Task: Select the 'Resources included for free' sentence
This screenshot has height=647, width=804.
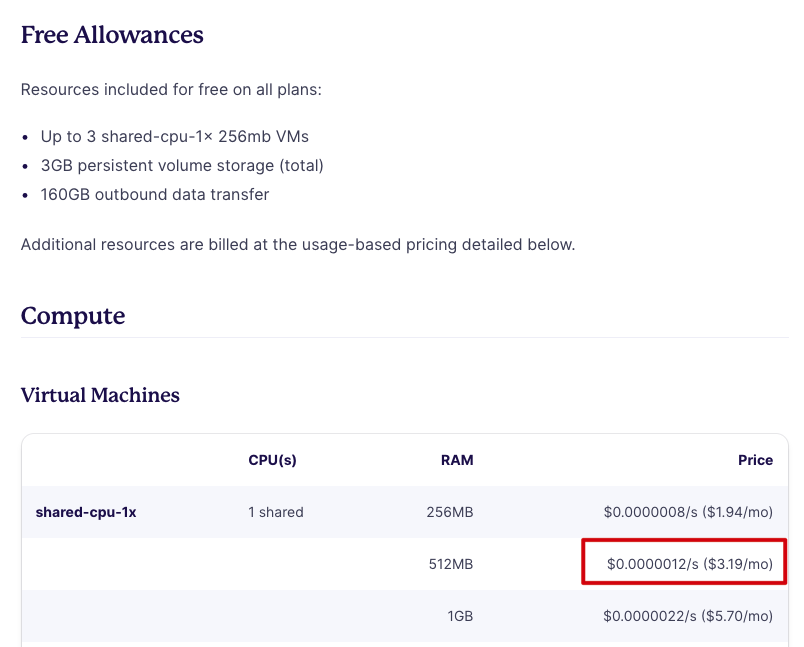Action: 171,90
